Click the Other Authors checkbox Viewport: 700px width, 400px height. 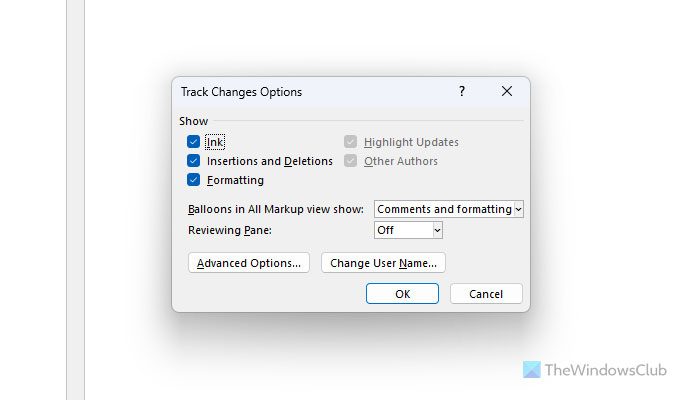pyautogui.click(x=351, y=161)
